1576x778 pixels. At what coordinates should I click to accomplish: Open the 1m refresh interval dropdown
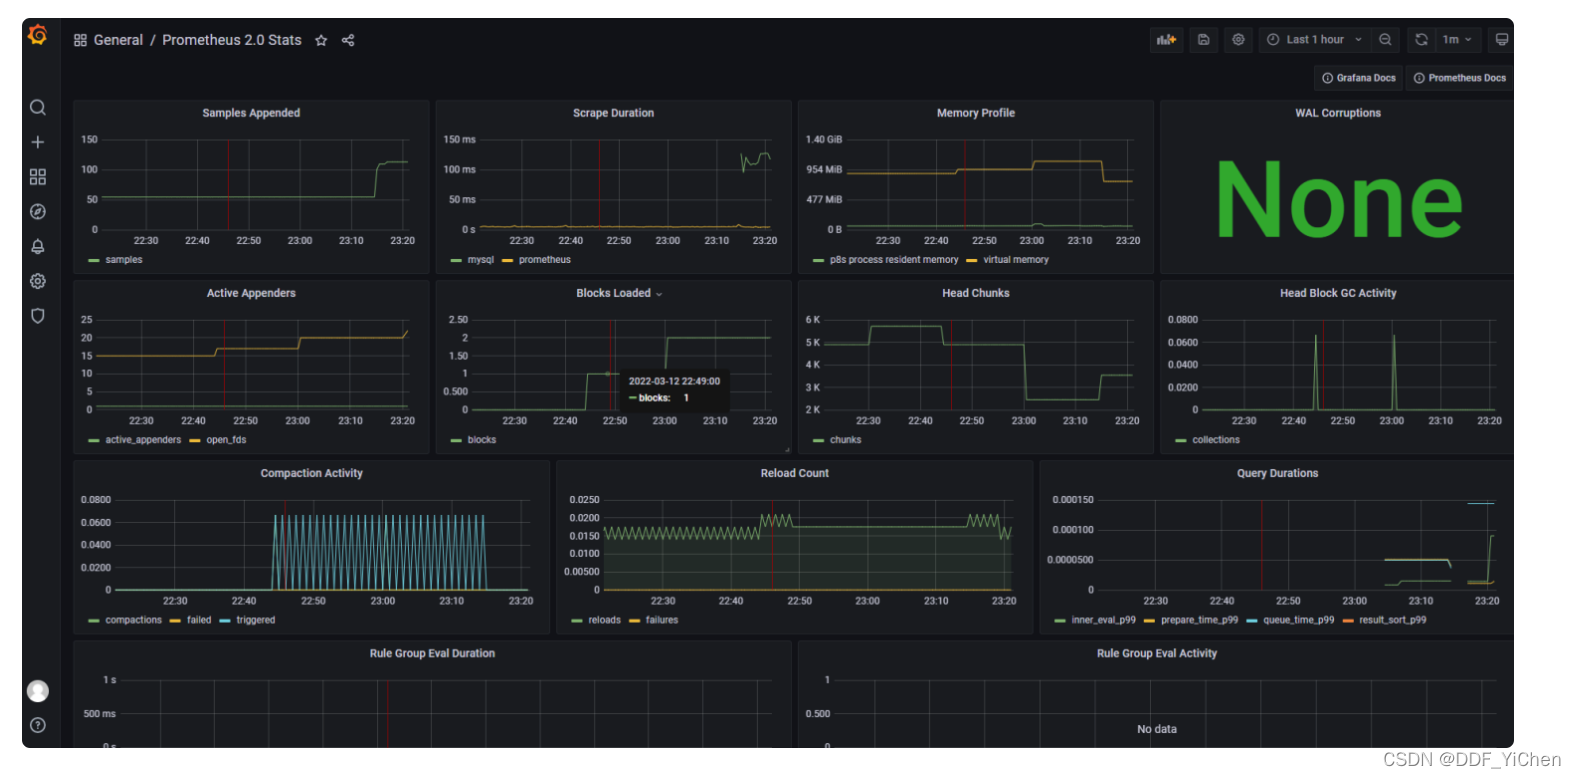1457,40
